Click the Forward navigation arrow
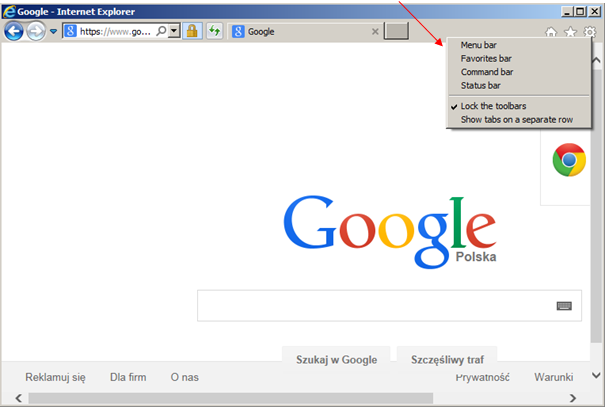605x407 pixels. point(36,31)
